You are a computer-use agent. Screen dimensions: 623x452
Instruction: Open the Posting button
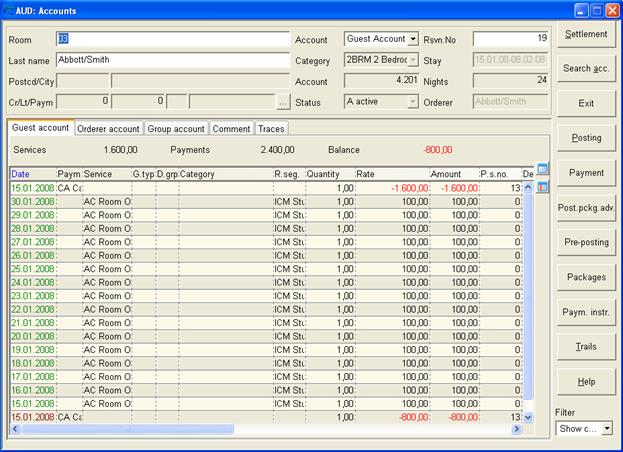pyautogui.click(x=586, y=138)
